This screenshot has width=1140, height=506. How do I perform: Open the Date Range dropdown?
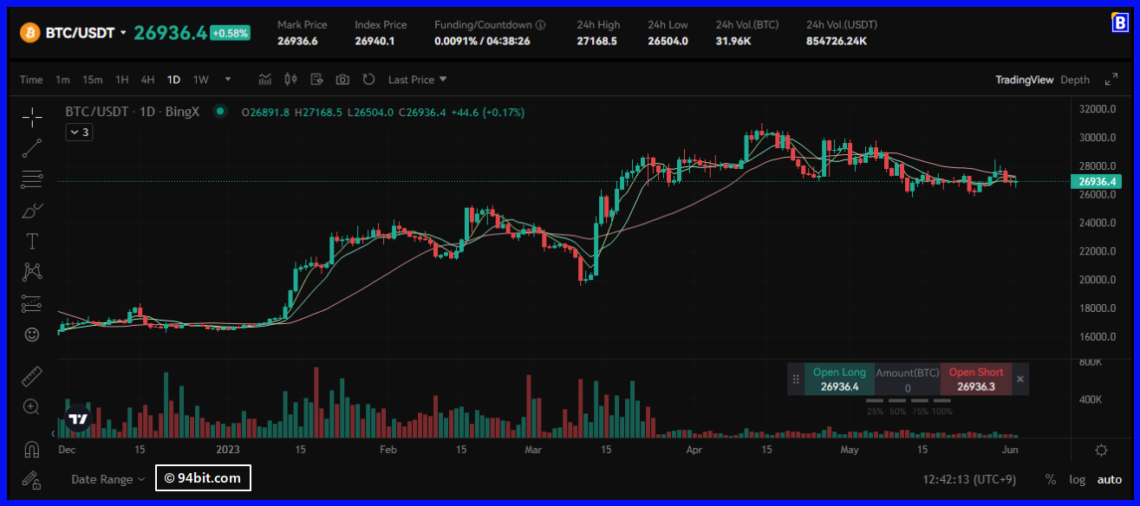[108, 479]
